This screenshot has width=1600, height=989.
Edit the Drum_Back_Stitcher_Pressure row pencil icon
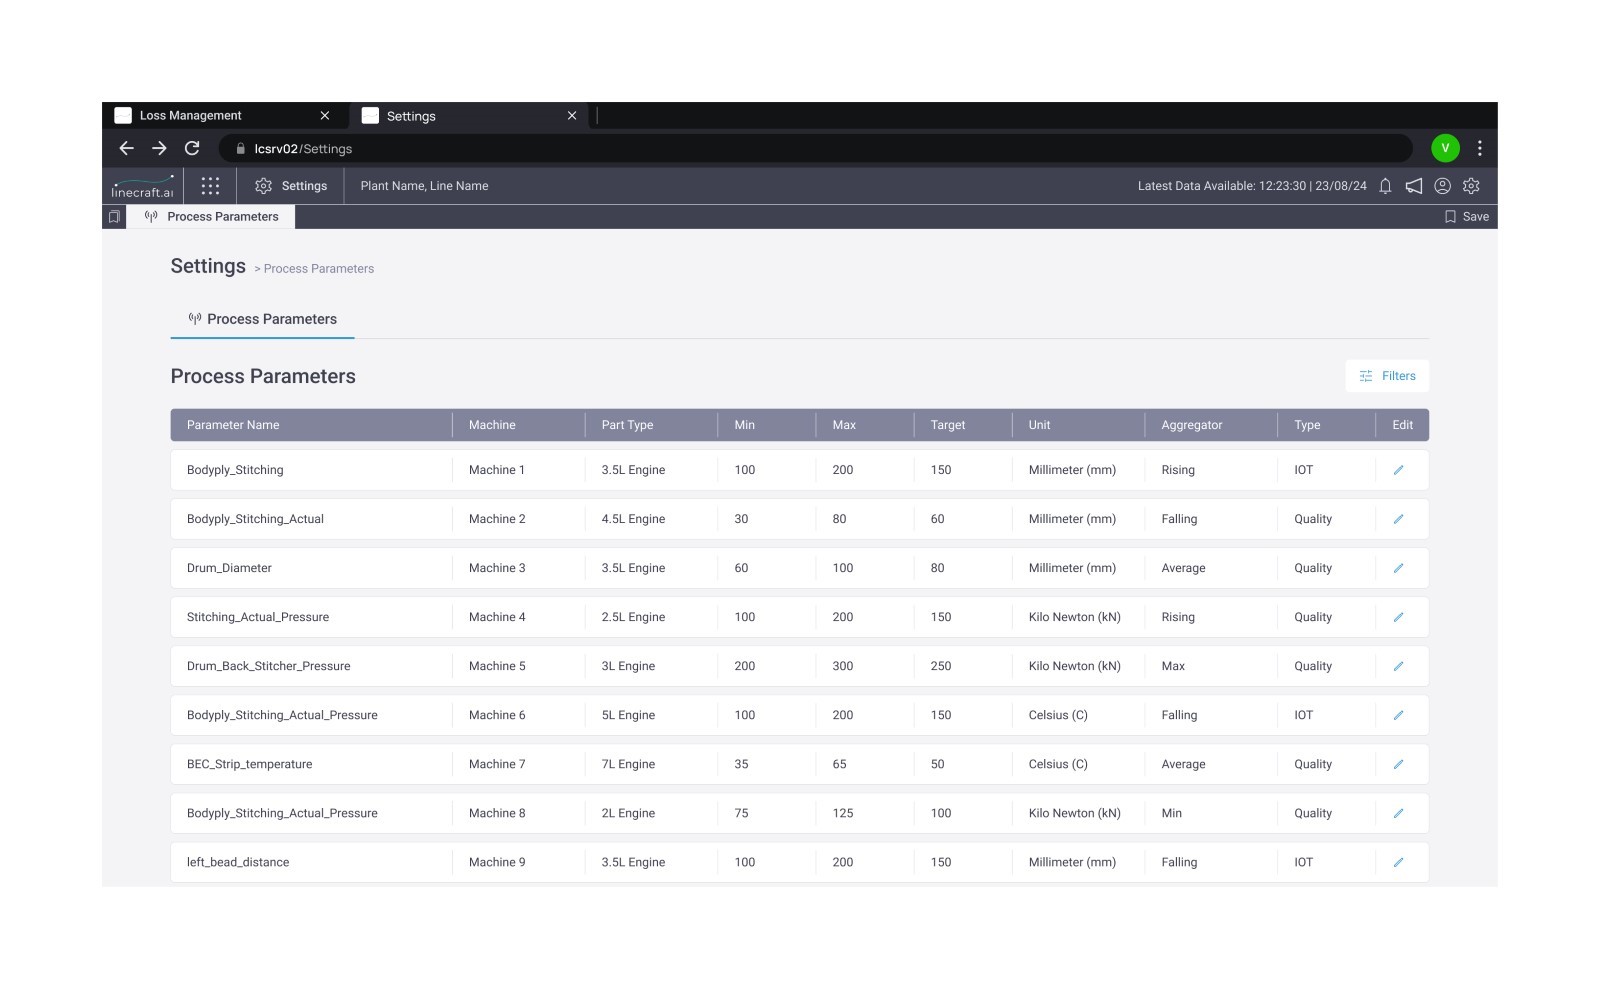pos(1398,666)
